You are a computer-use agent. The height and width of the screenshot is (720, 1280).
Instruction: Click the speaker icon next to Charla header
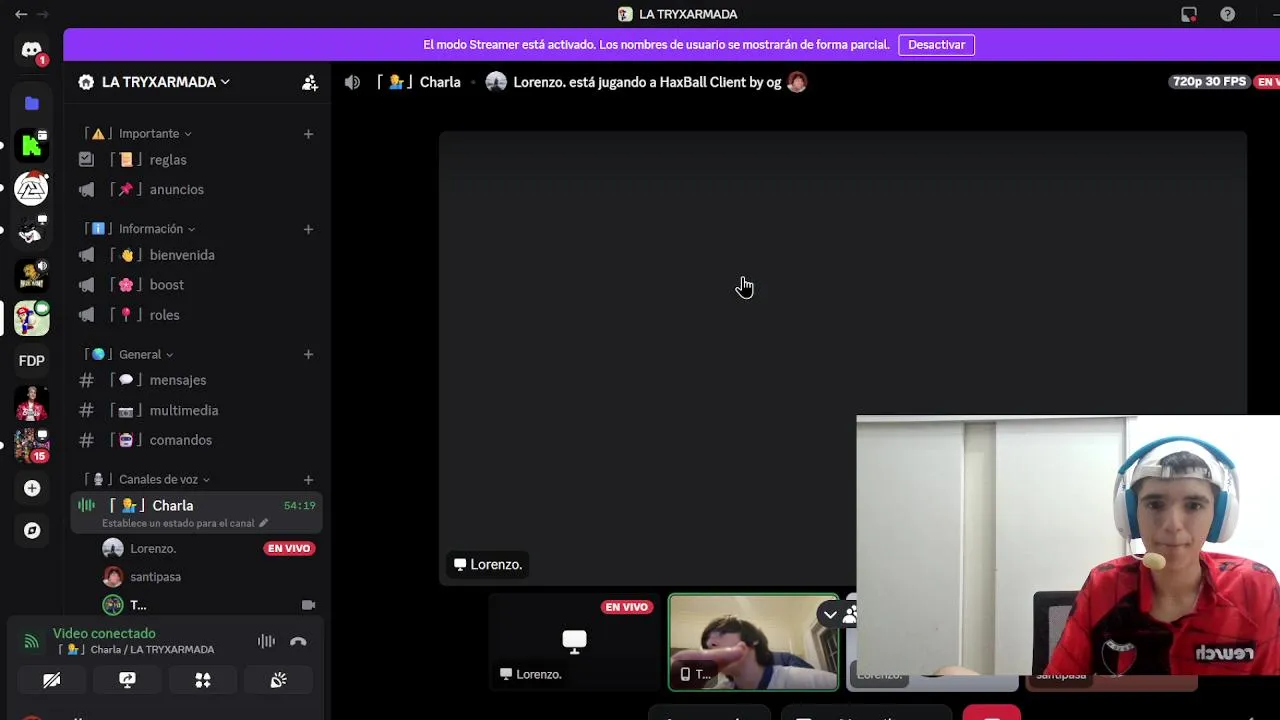[352, 82]
